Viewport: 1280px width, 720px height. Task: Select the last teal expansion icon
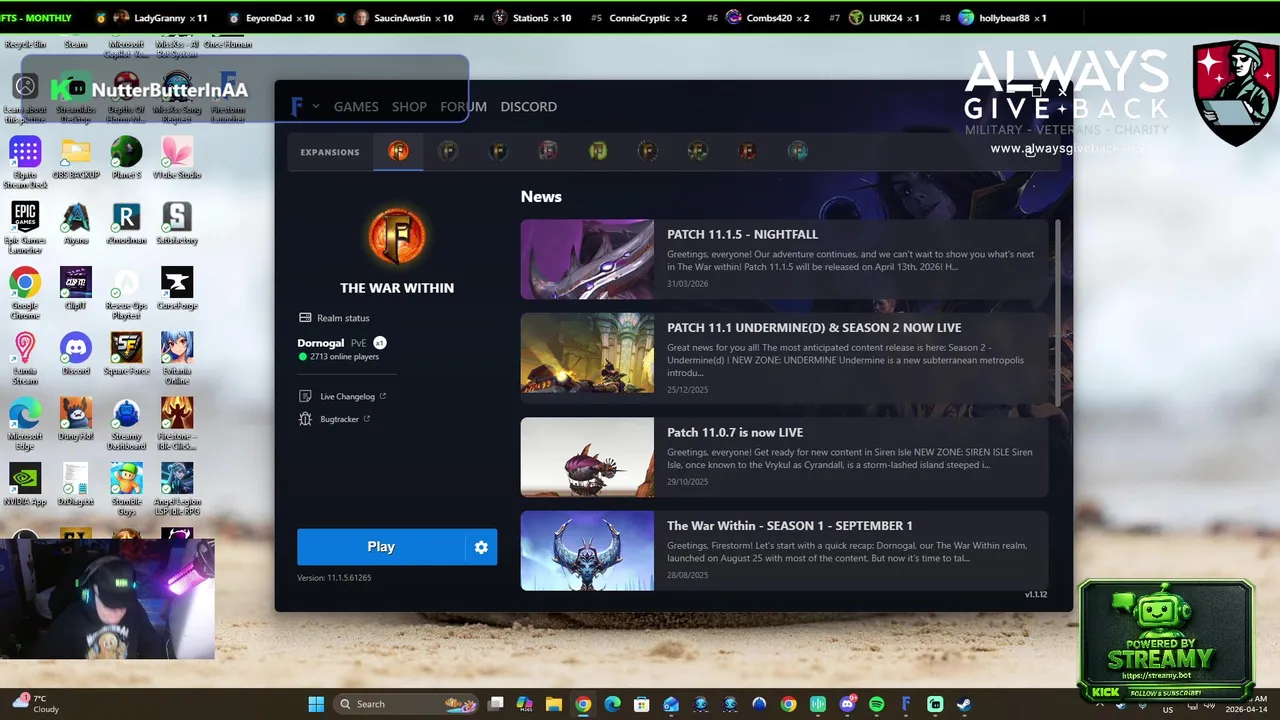[798, 151]
